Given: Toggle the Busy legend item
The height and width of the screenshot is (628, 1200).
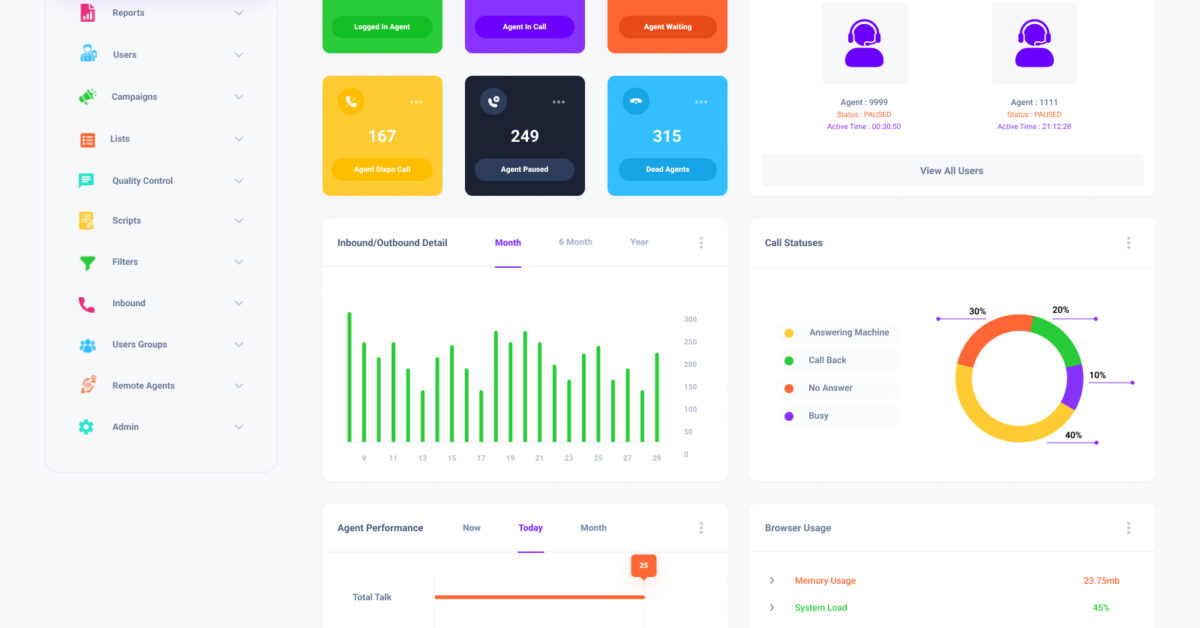Looking at the screenshot, I should pyautogui.click(x=839, y=416).
